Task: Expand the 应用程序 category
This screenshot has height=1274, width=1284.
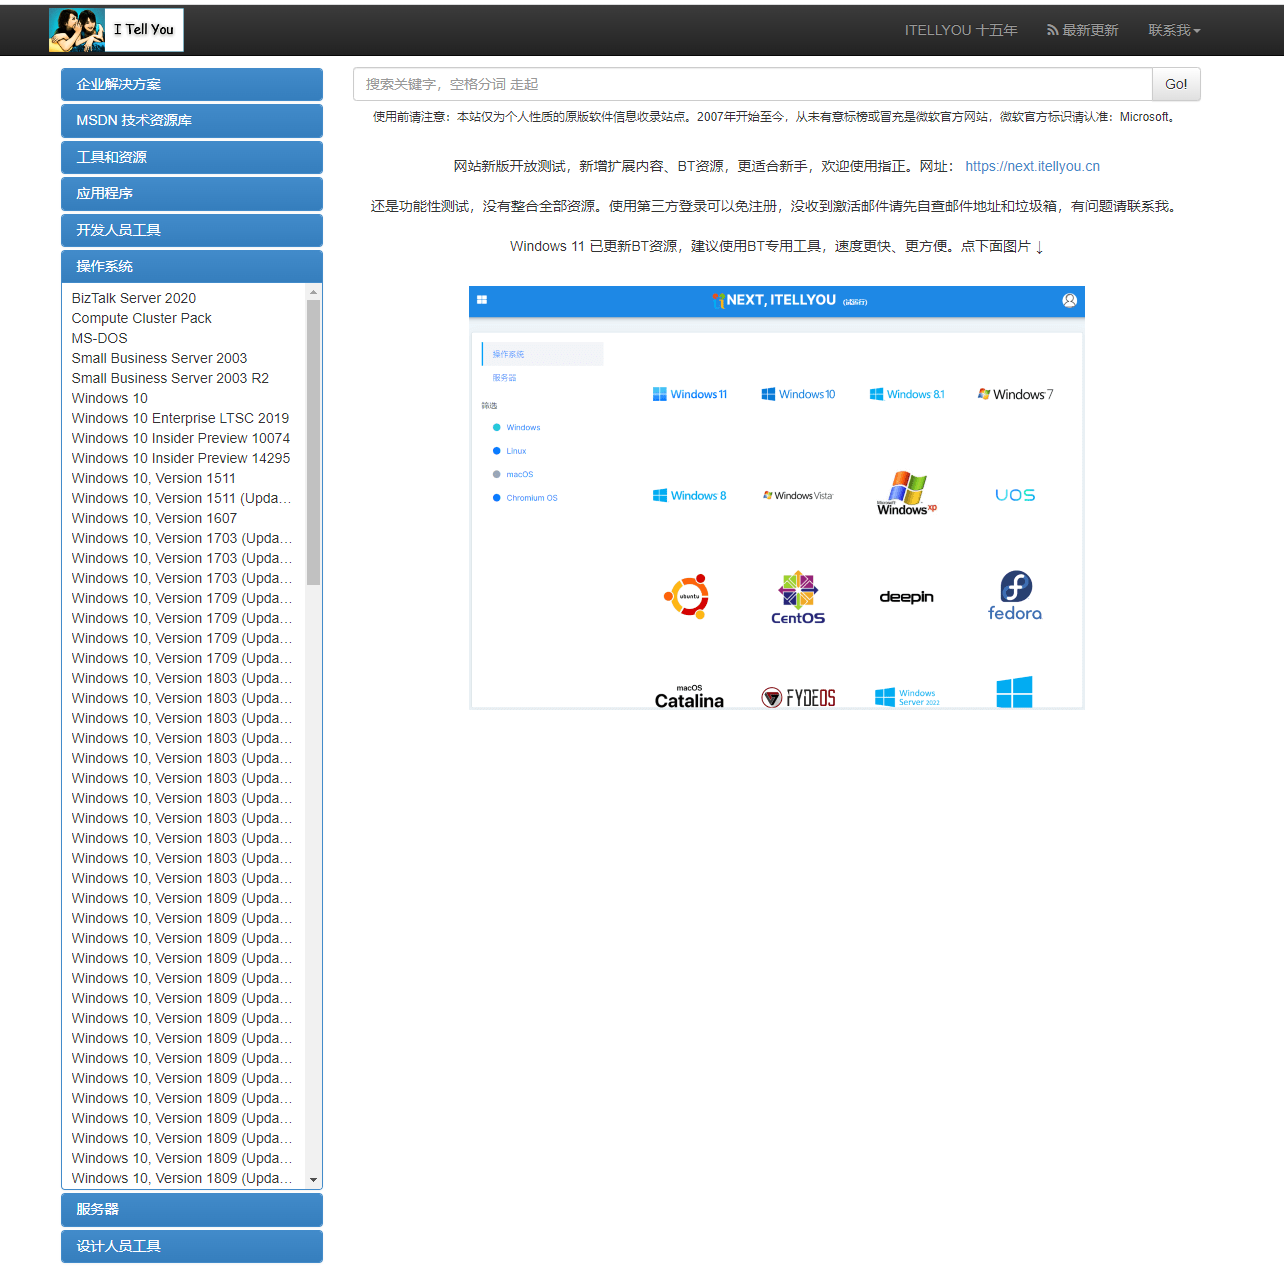Action: [x=192, y=193]
